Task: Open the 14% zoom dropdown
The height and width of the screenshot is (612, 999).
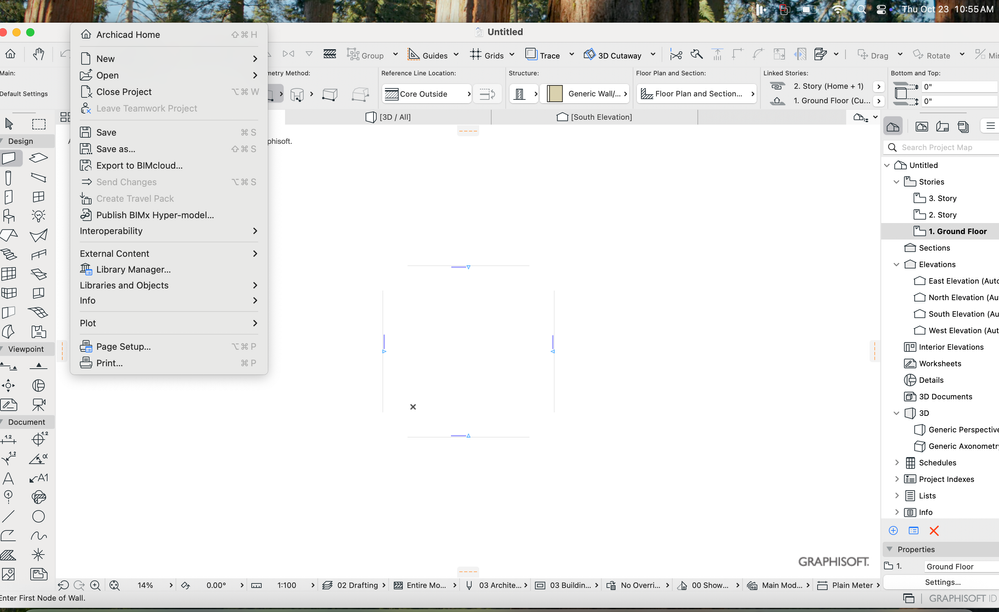Action: (152, 585)
